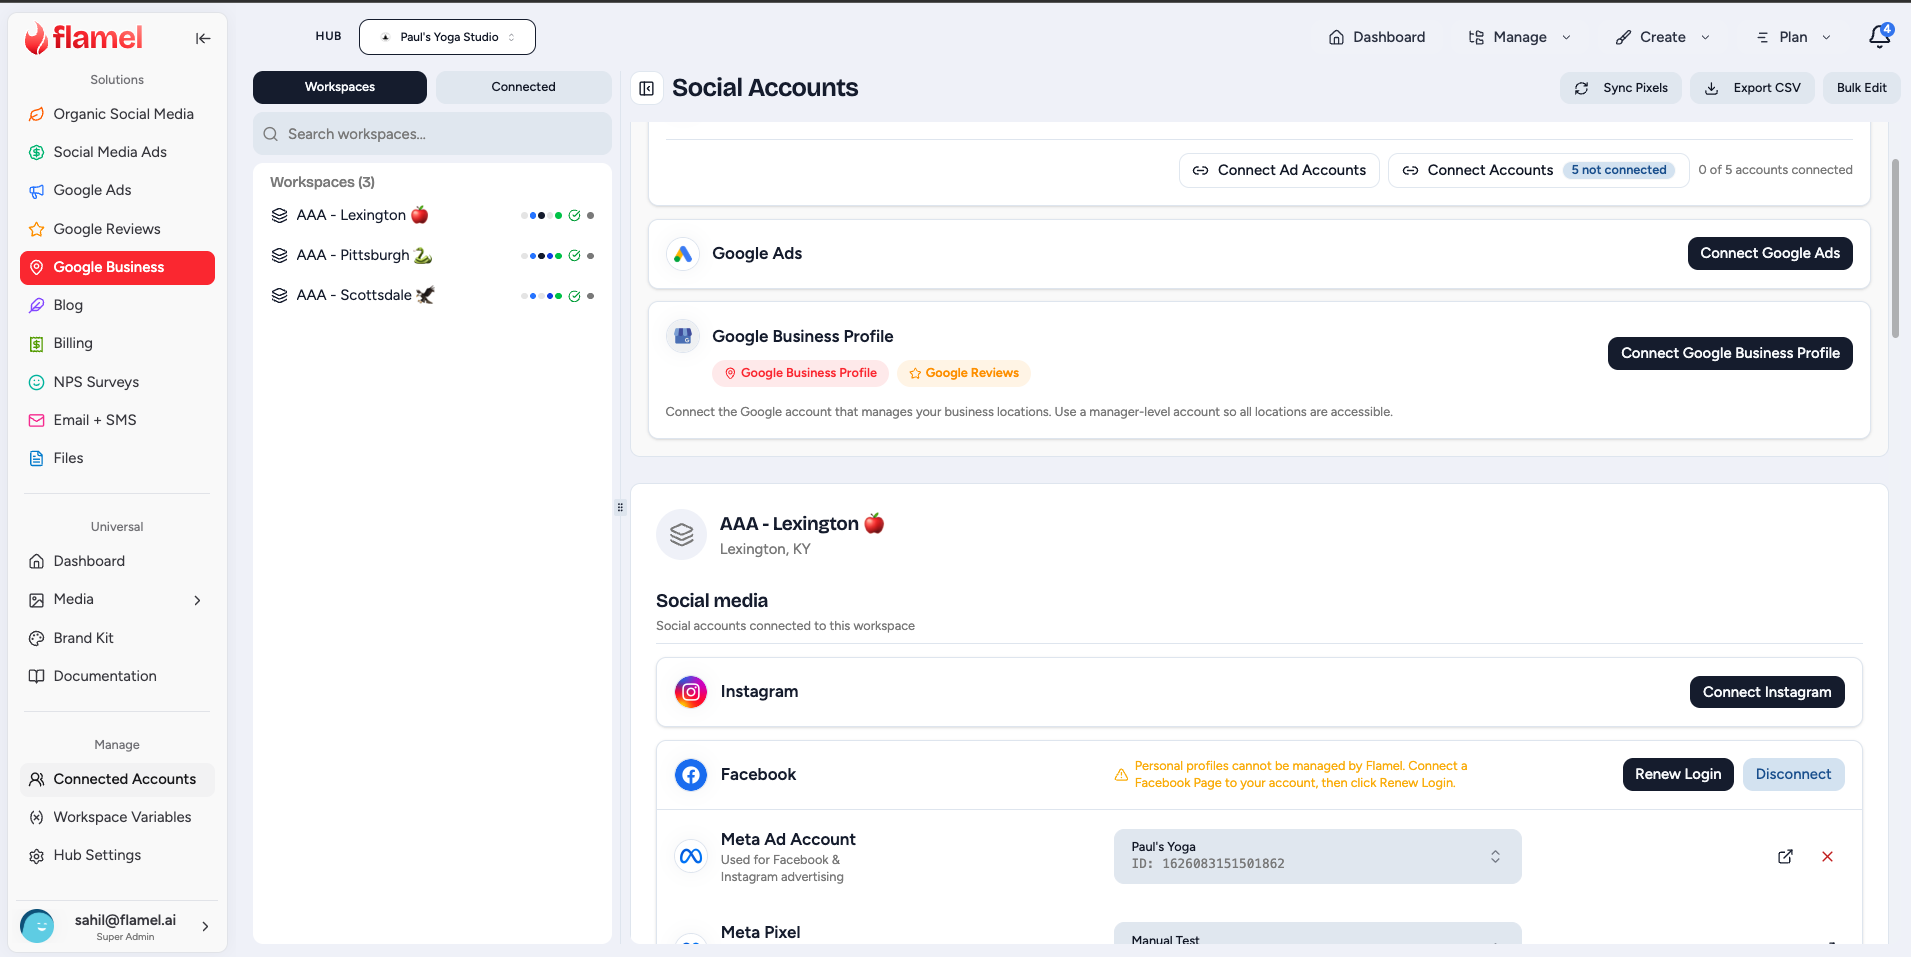The image size is (1911, 957).
Task: Select Google Business in sidebar
Action: (x=117, y=267)
